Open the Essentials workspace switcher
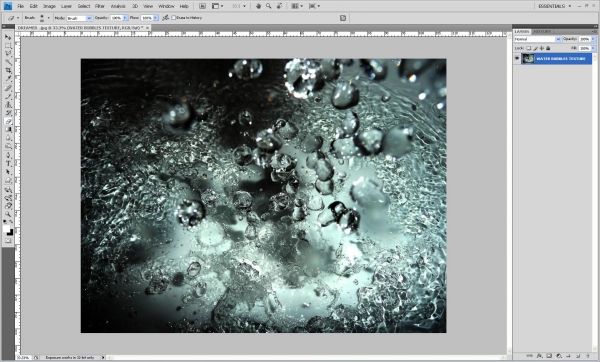 click(555, 6)
